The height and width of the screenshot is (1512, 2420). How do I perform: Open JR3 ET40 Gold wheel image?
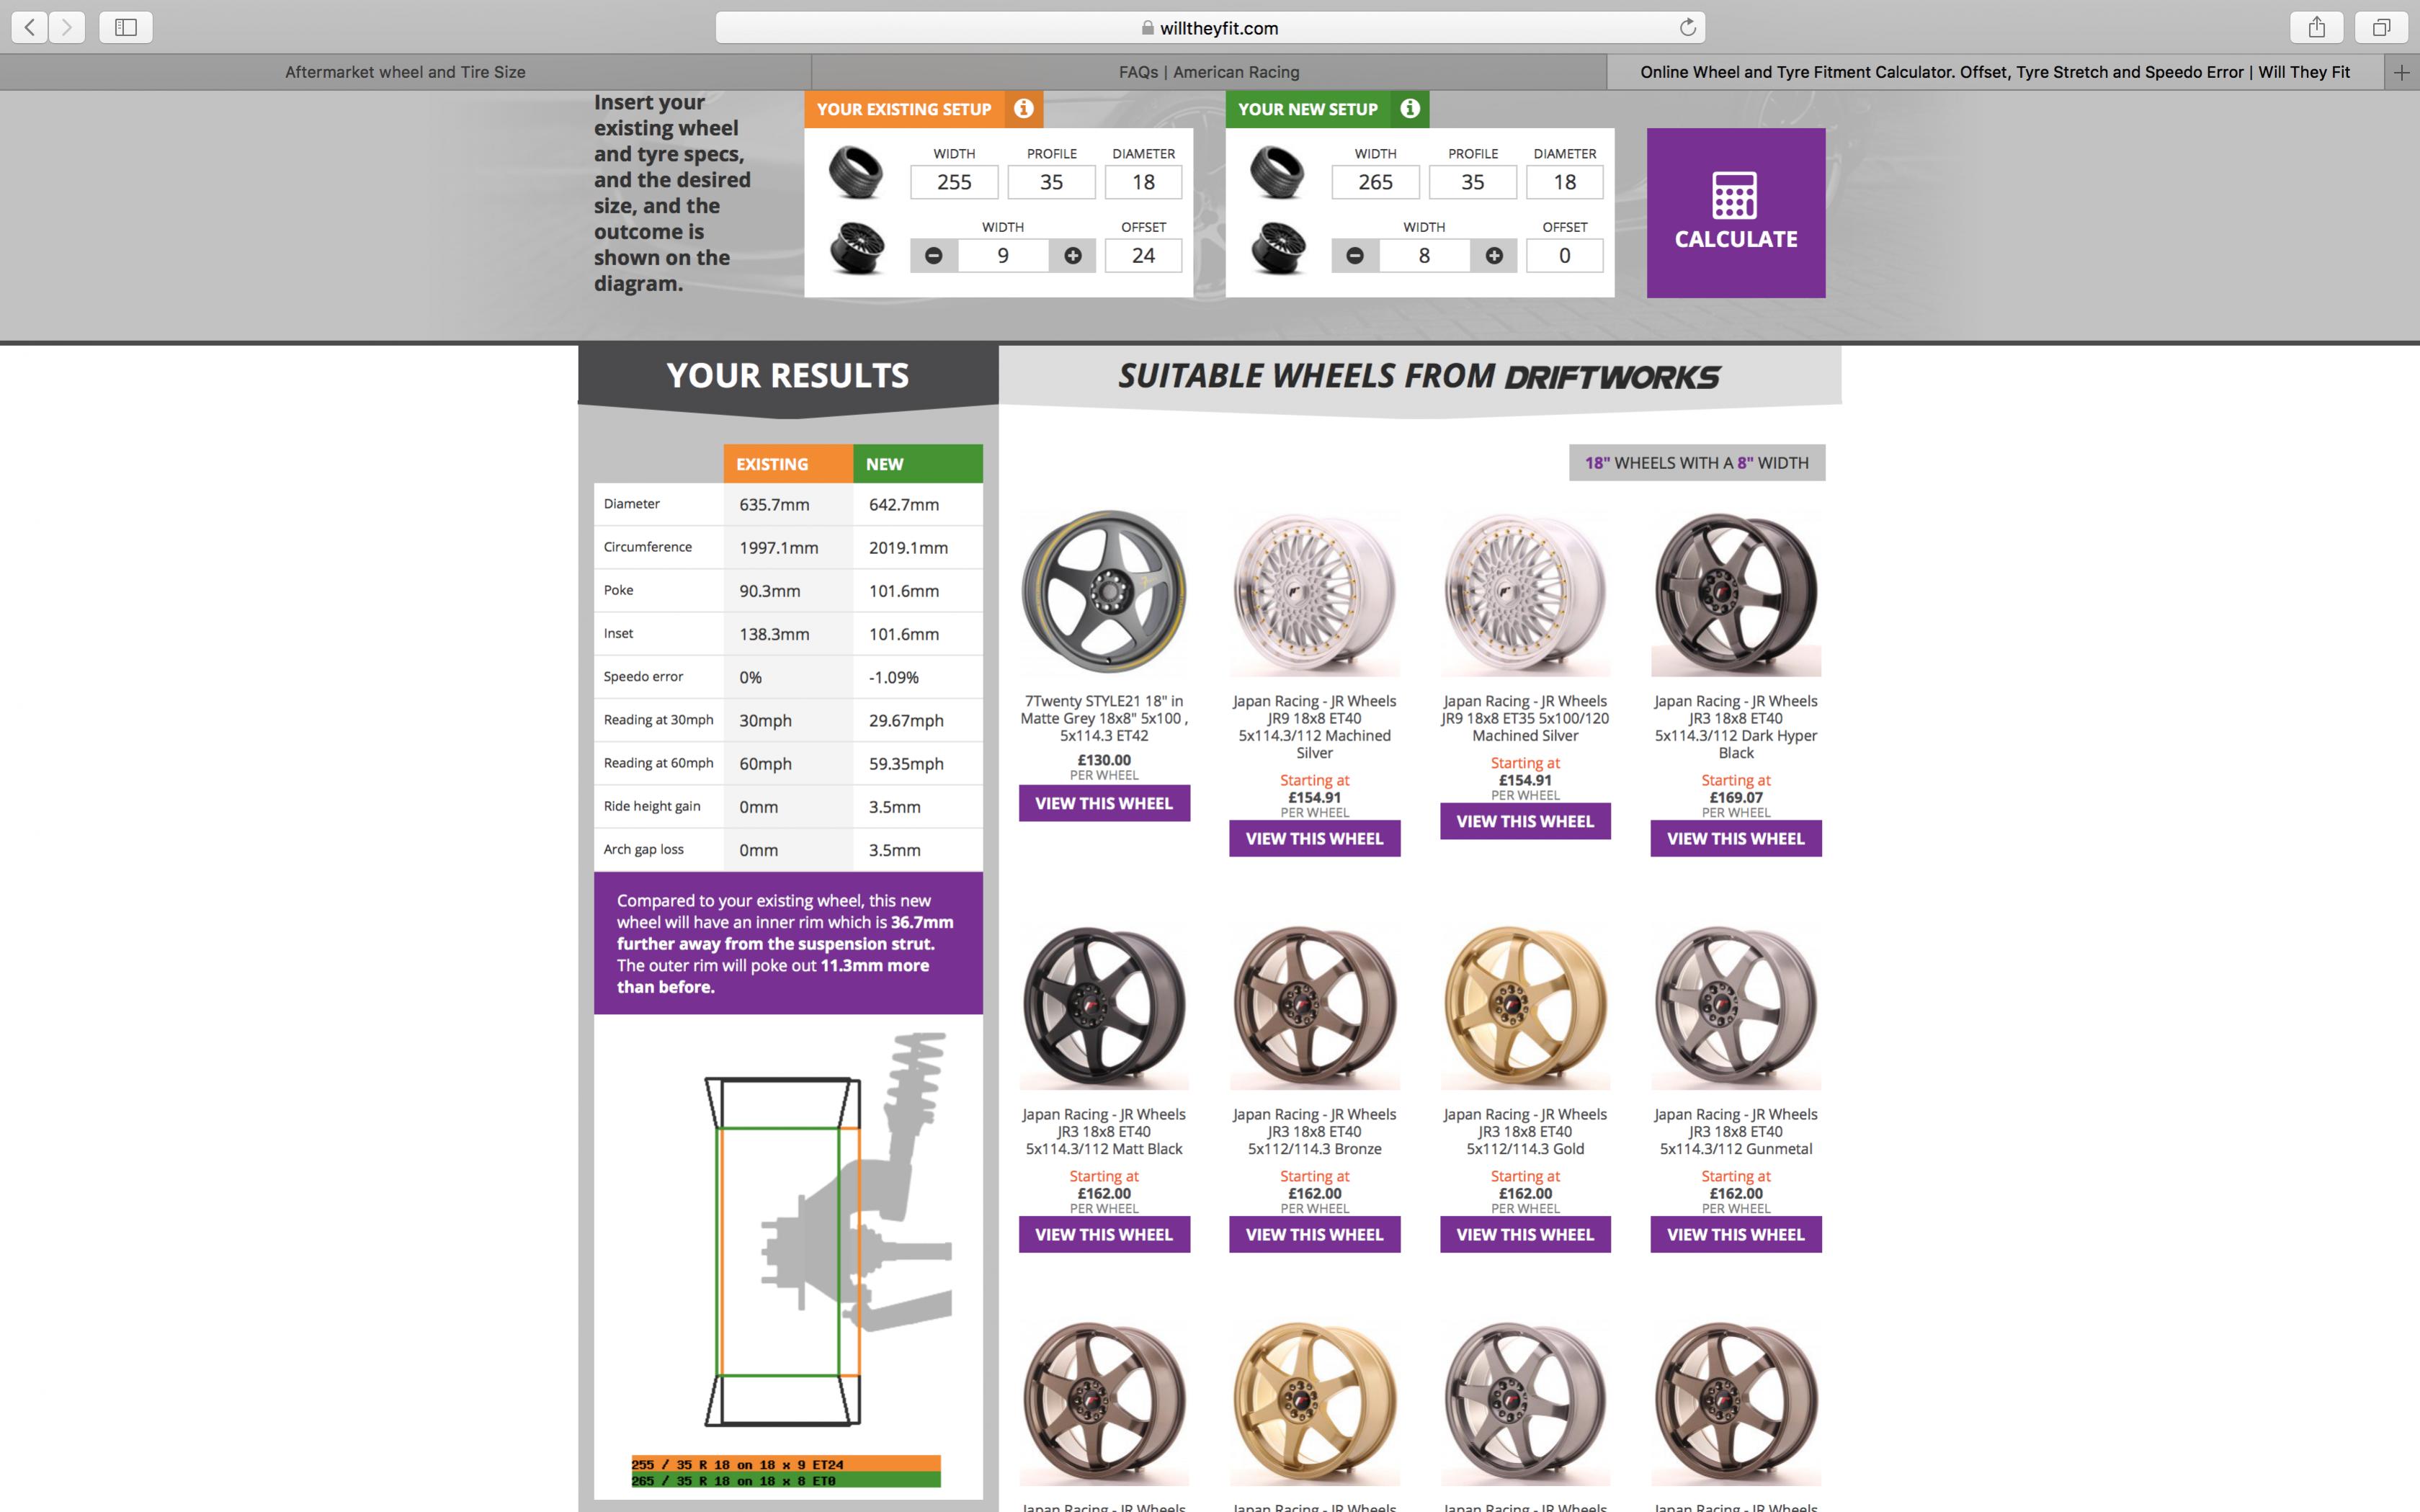(1525, 1005)
